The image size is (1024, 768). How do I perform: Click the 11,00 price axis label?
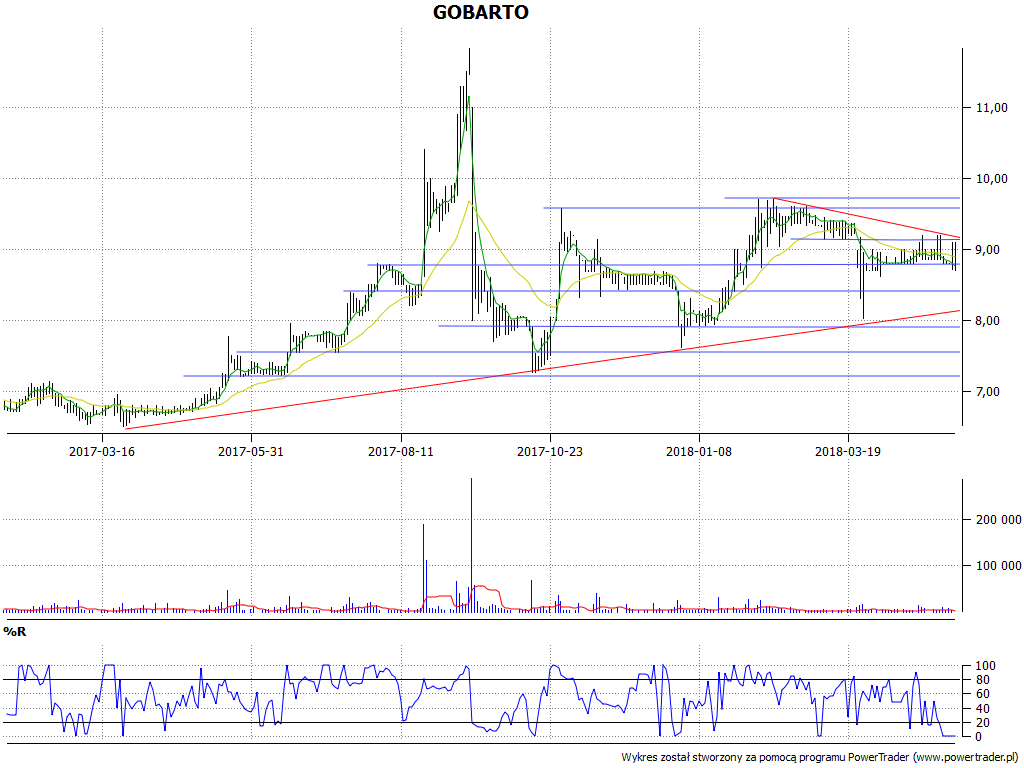pos(991,108)
